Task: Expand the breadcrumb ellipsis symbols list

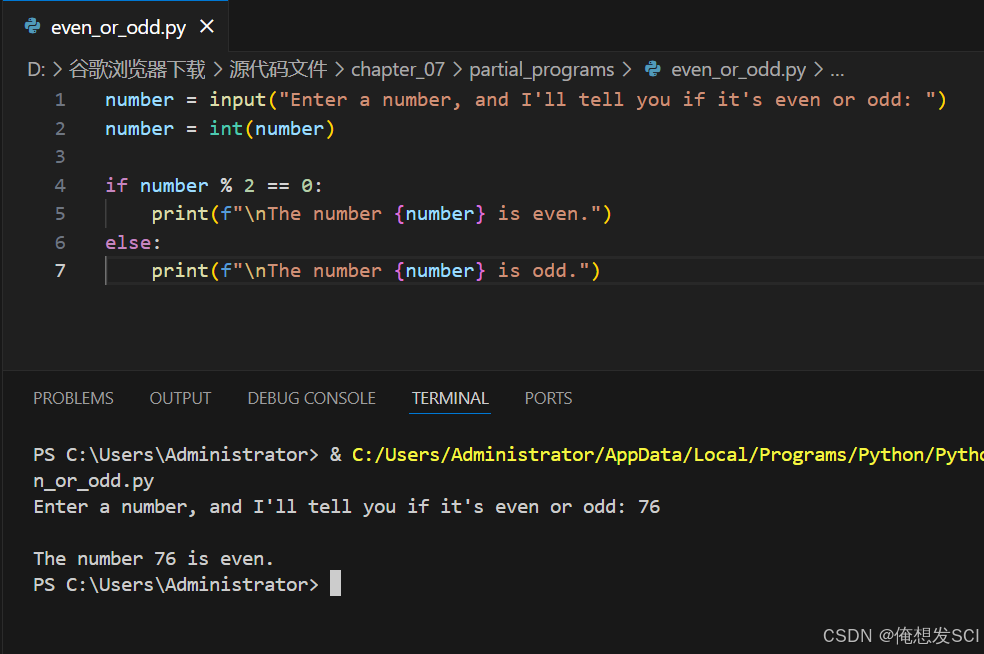Action: tap(837, 70)
